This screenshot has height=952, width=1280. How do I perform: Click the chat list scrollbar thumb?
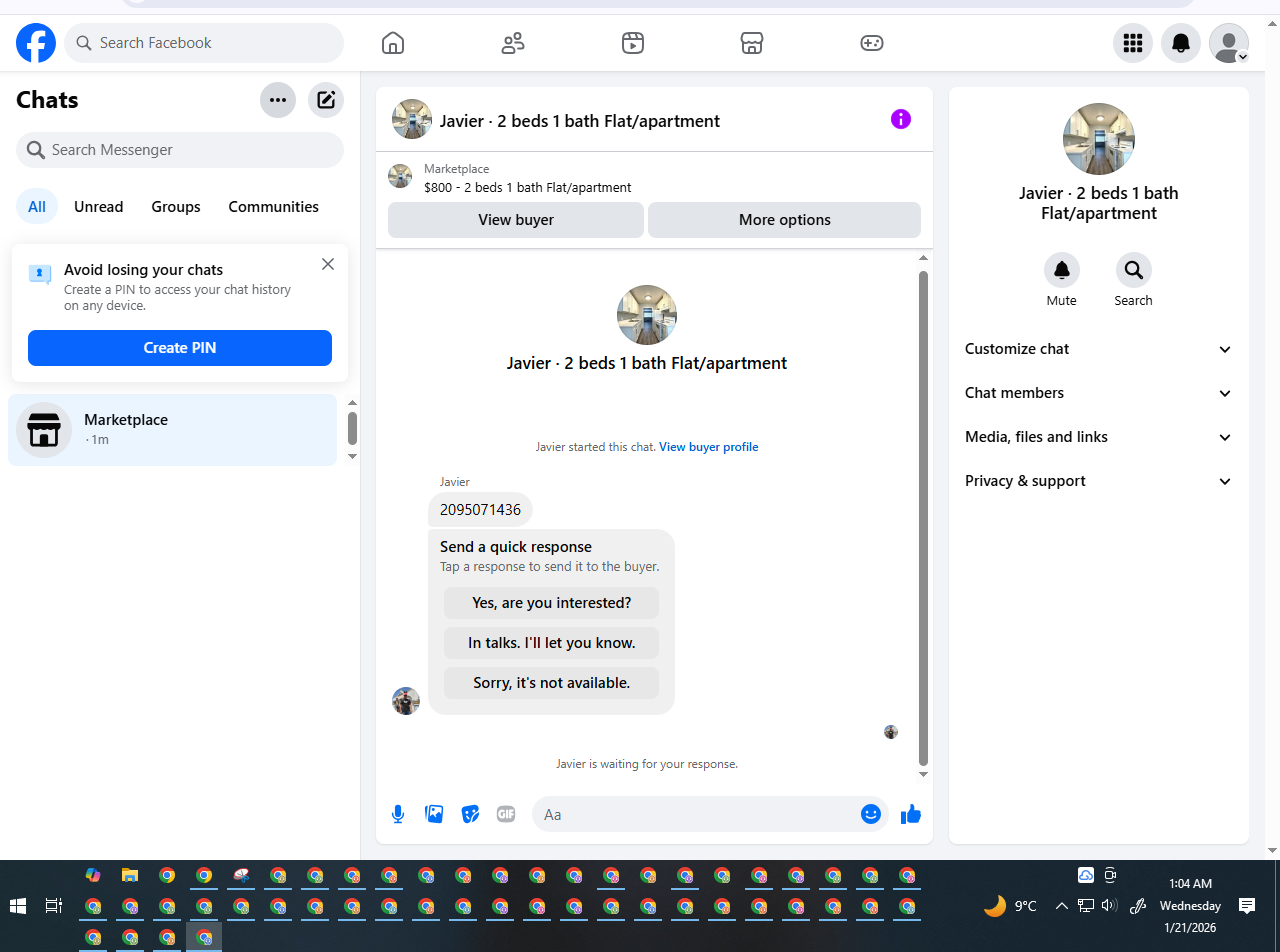pyautogui.click(x=352, y=428)
